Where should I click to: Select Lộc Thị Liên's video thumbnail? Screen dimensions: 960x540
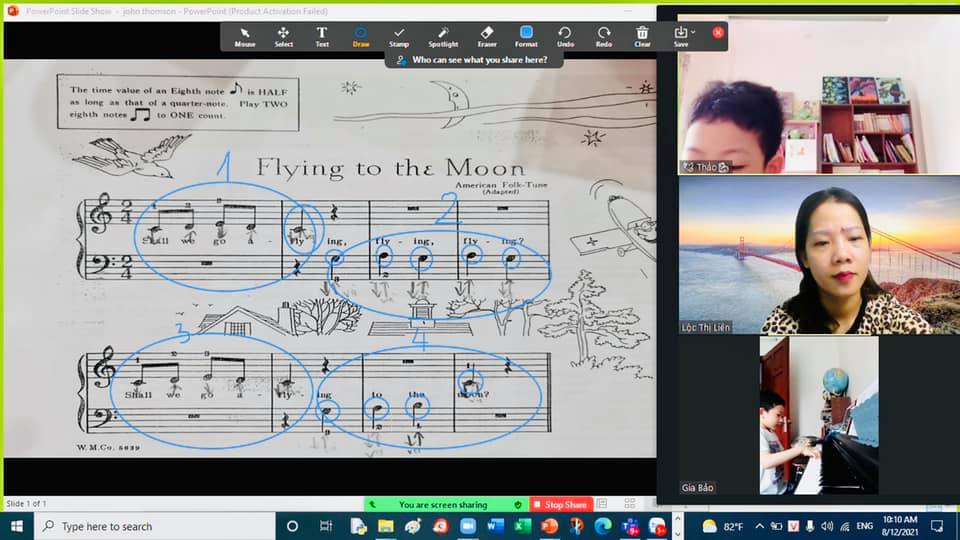[x=819, y=255]
